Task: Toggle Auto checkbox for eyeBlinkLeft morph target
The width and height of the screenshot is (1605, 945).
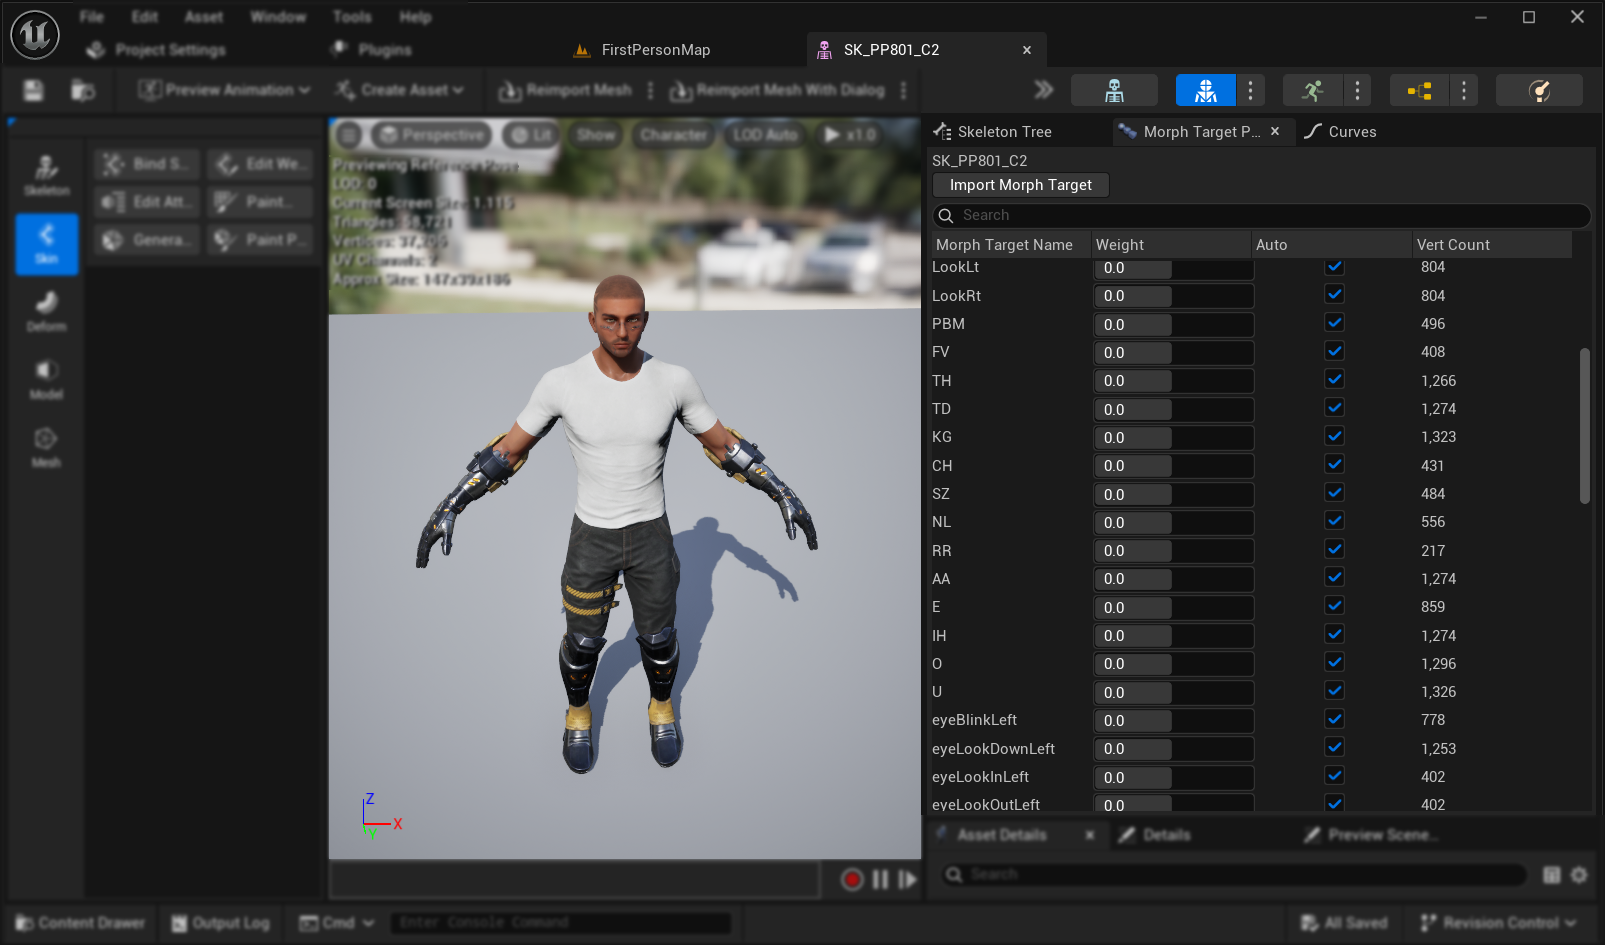Action: point(1334,718)
